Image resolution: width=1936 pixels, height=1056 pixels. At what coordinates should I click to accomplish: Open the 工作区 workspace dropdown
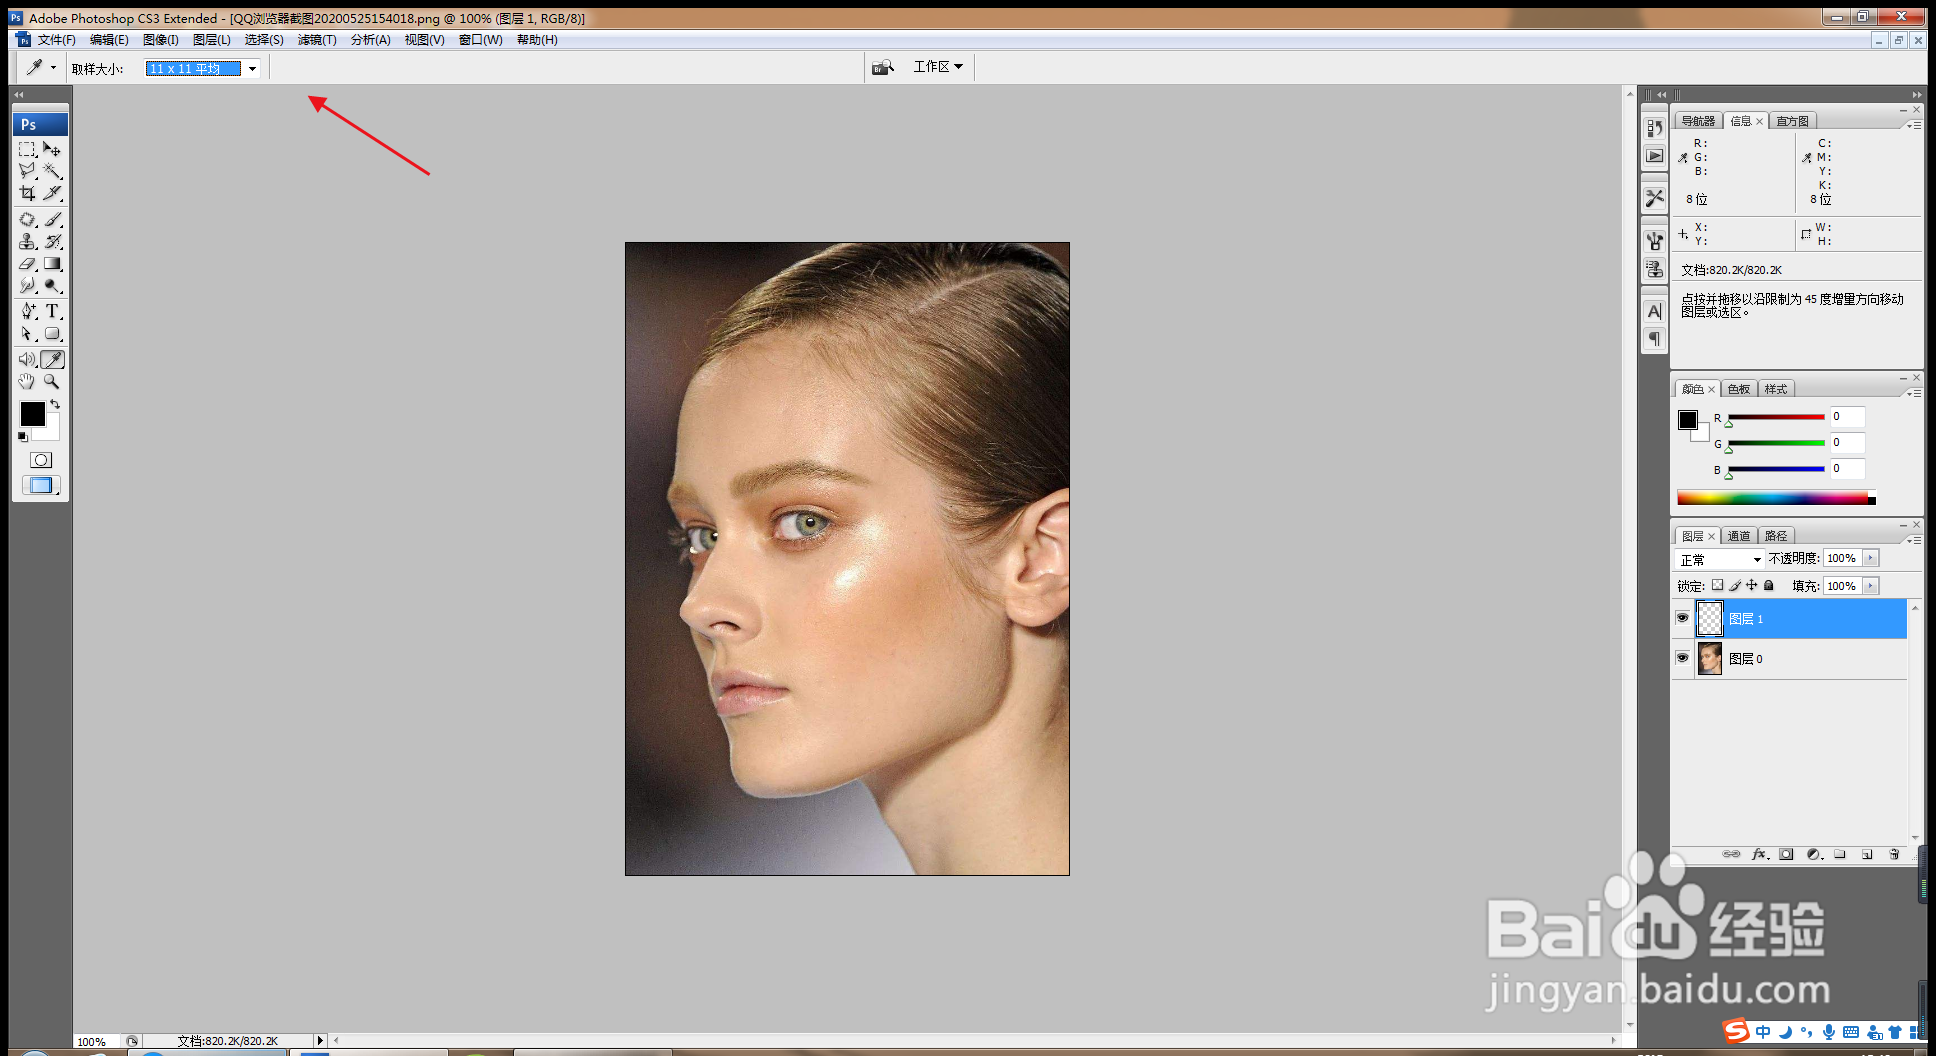click(x=938, y=66)
